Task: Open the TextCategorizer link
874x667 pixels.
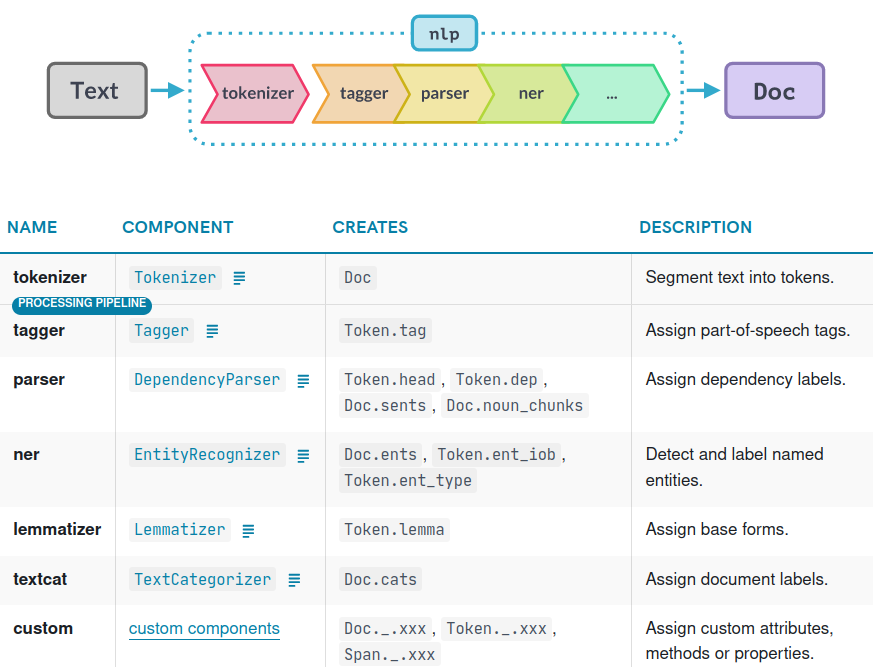Action: (202, 580)
